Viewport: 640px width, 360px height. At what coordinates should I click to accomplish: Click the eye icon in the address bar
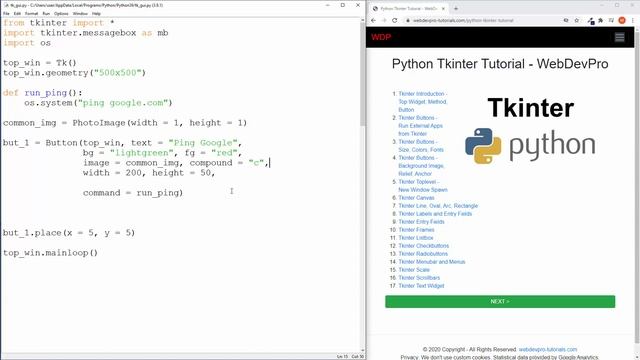[566, 20]
